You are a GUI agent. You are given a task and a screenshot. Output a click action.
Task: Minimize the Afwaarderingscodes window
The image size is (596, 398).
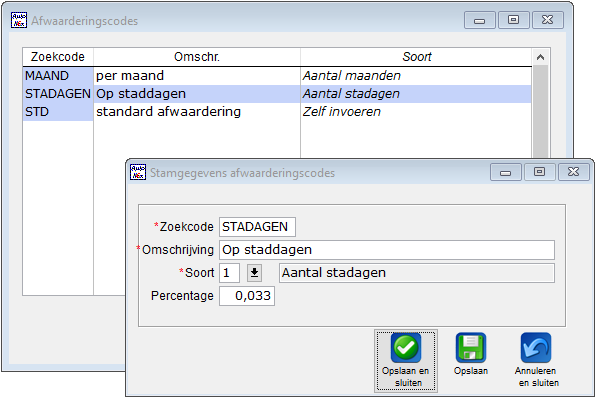pyautogui.click(x=480, y=20)
